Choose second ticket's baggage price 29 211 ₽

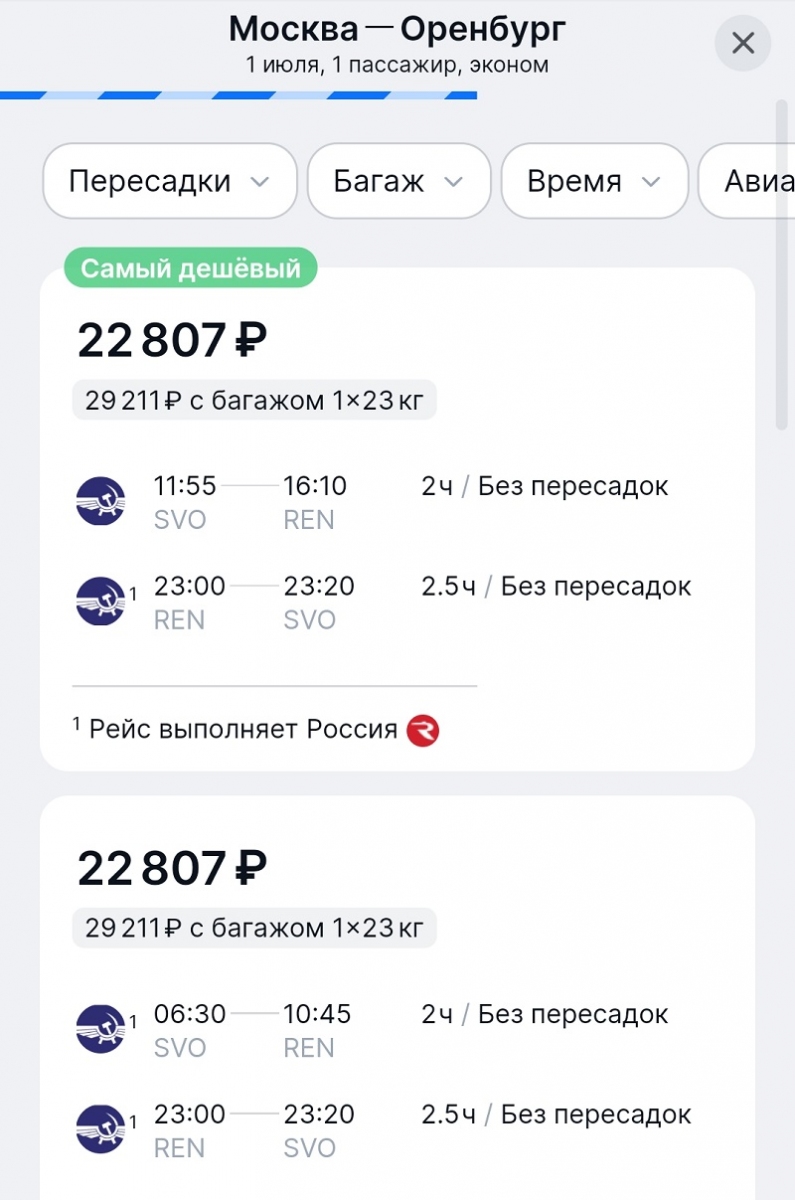point(254,929)
